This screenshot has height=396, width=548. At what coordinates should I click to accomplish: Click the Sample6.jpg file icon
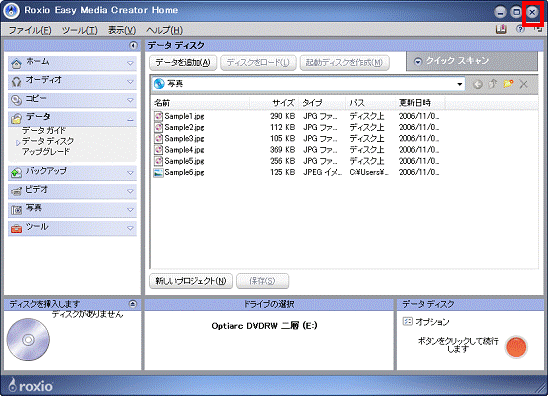pos(158,172)
